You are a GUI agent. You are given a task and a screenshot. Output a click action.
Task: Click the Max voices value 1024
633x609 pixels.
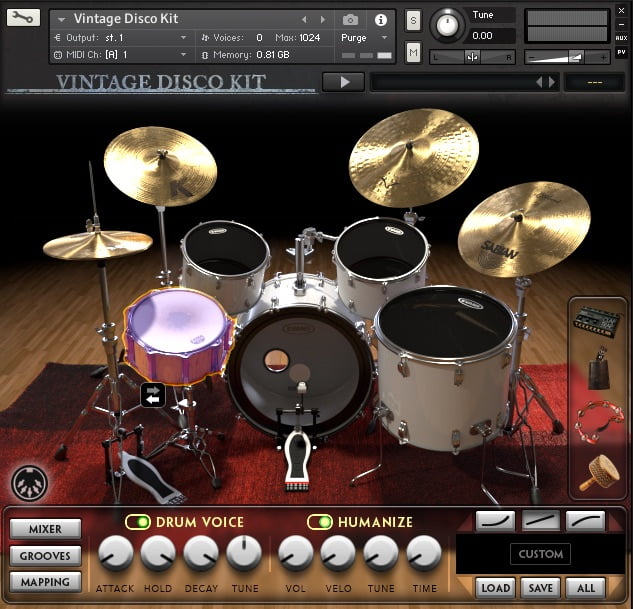coord(310,38)
